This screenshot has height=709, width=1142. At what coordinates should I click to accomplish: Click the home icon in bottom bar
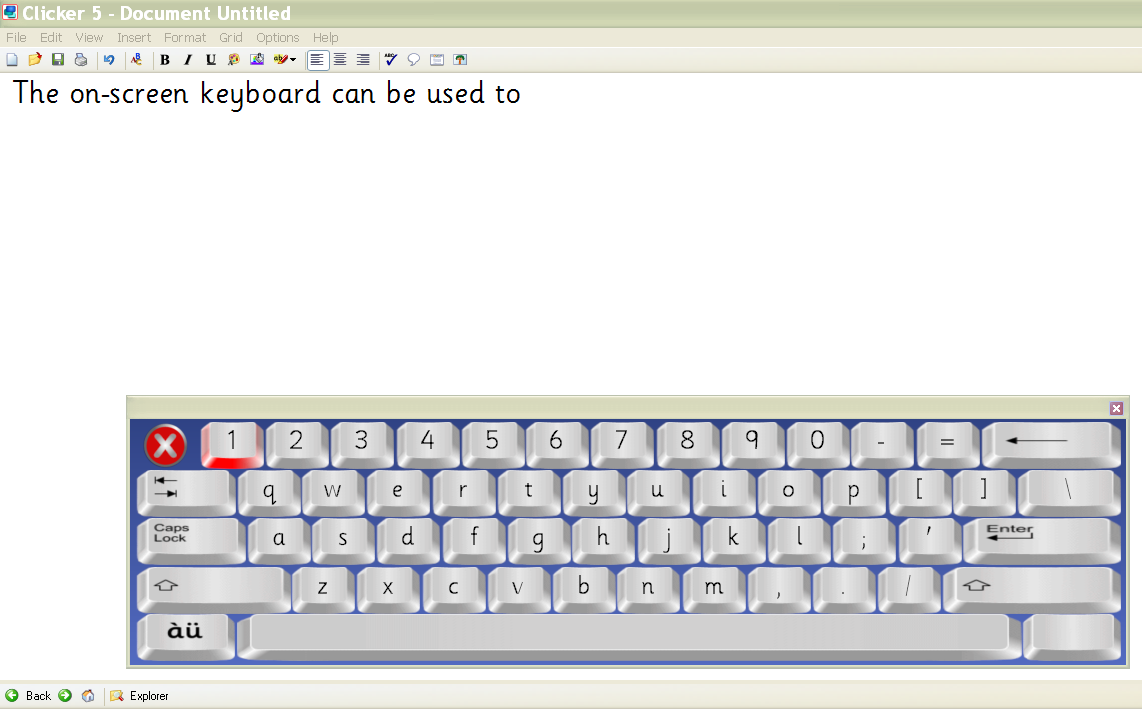click(88, 696)
